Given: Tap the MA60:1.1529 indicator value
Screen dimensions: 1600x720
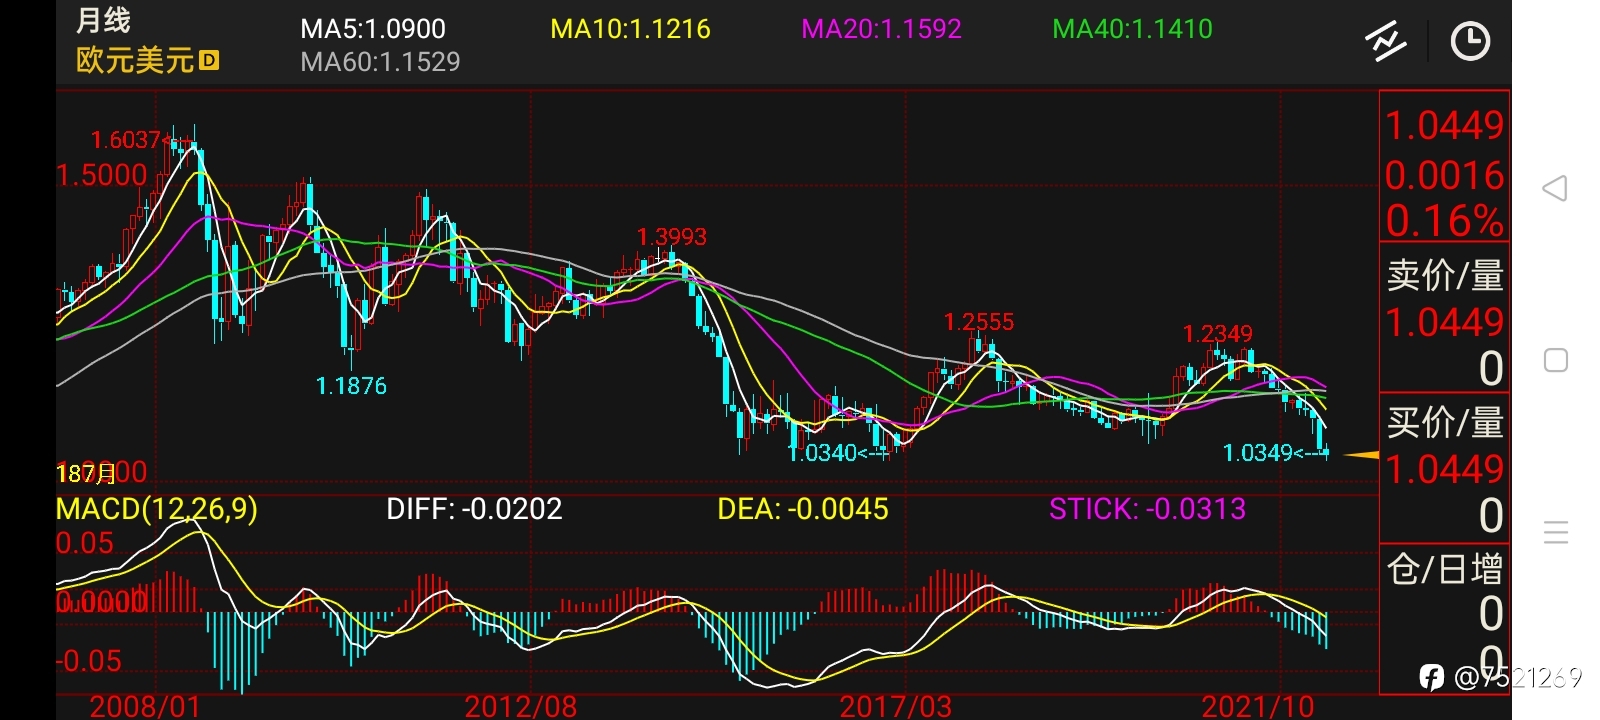Looking at the screenshot, I should [x=380, y=62].
